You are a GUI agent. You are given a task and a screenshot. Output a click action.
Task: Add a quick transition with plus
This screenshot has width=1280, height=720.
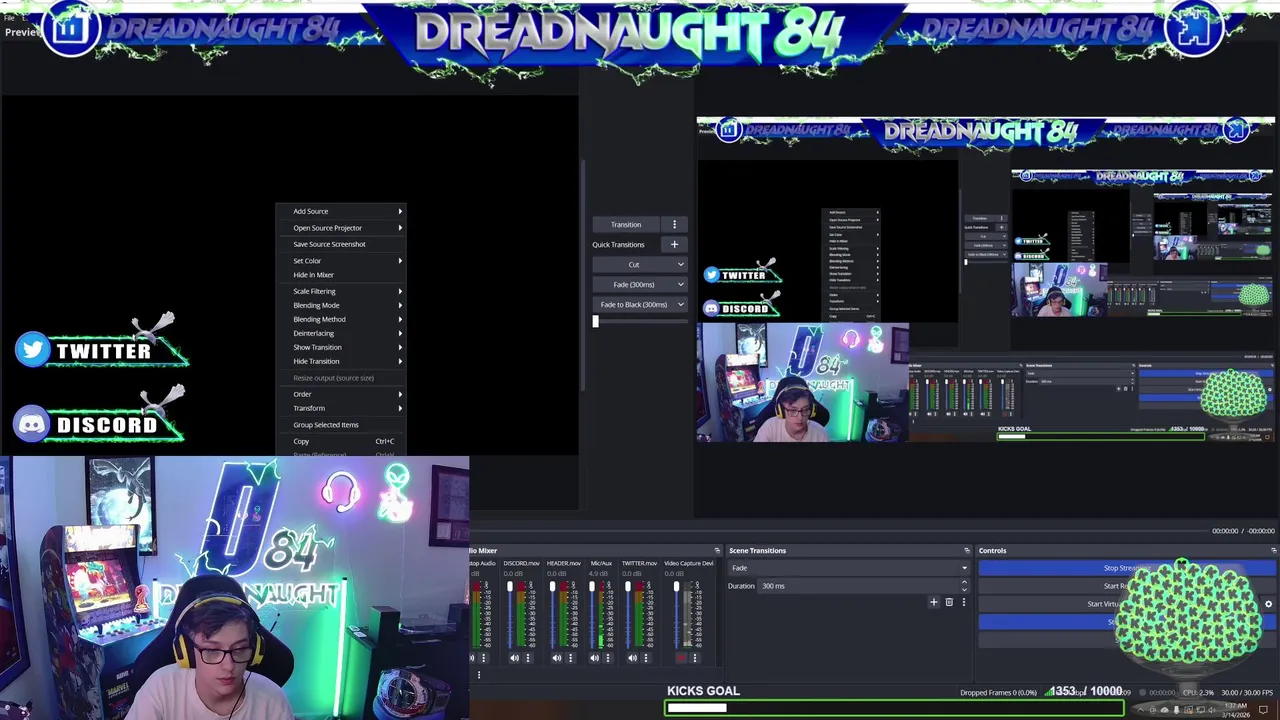(x=674, y=244)
